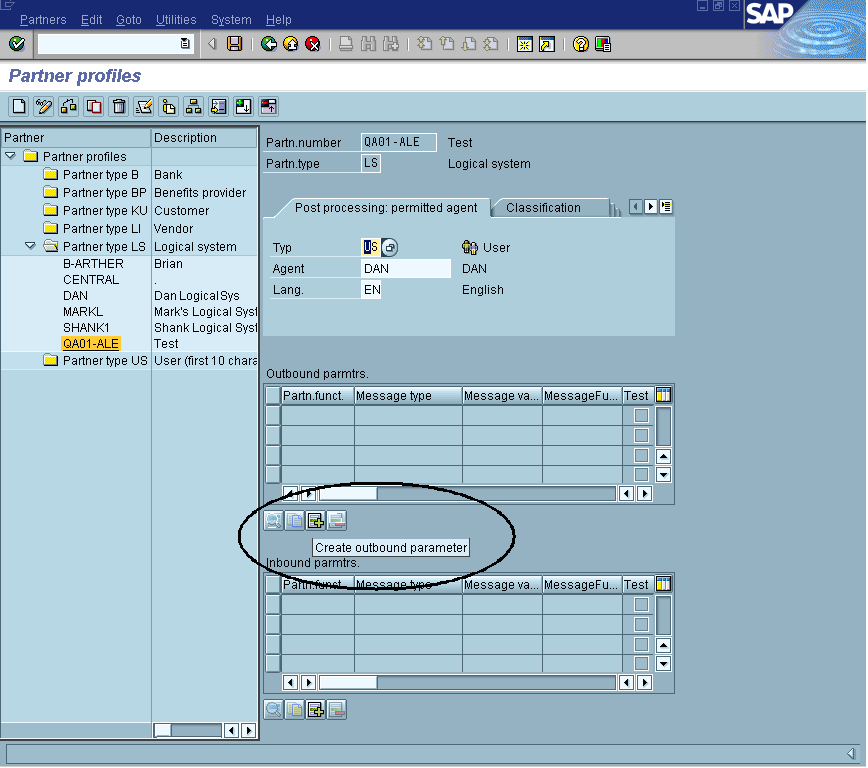Open the tab list menu icon
The height and width of the screenshot is (768, 868).
[x=666, y=207]
